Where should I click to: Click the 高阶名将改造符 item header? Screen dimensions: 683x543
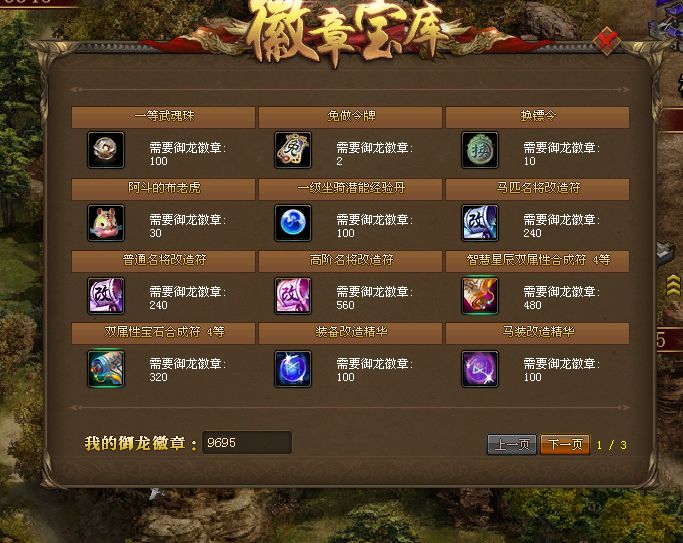tap(350, 261)
